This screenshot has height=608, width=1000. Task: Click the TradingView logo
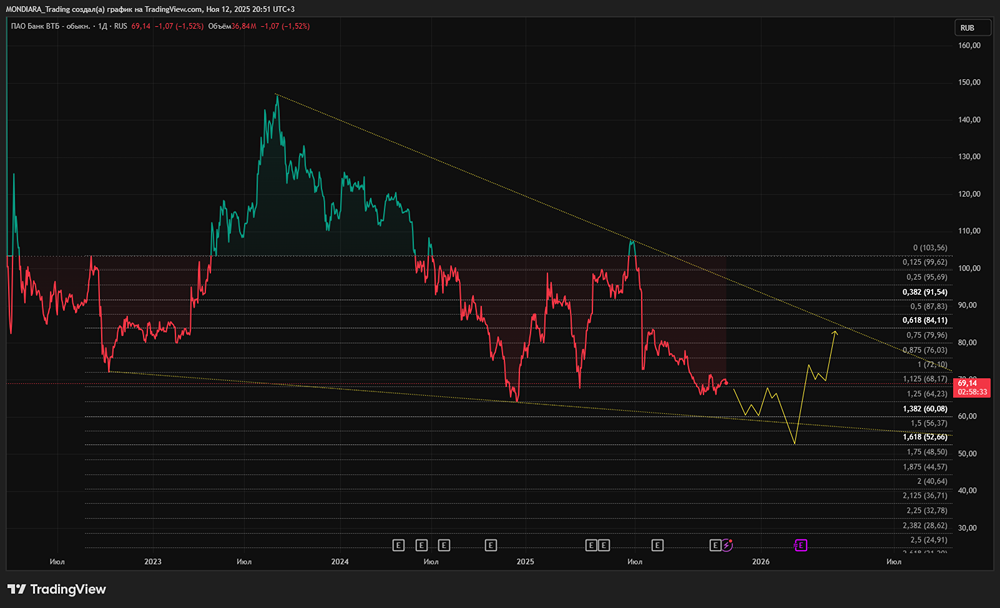pyautogui.click(x=56, y=589)
